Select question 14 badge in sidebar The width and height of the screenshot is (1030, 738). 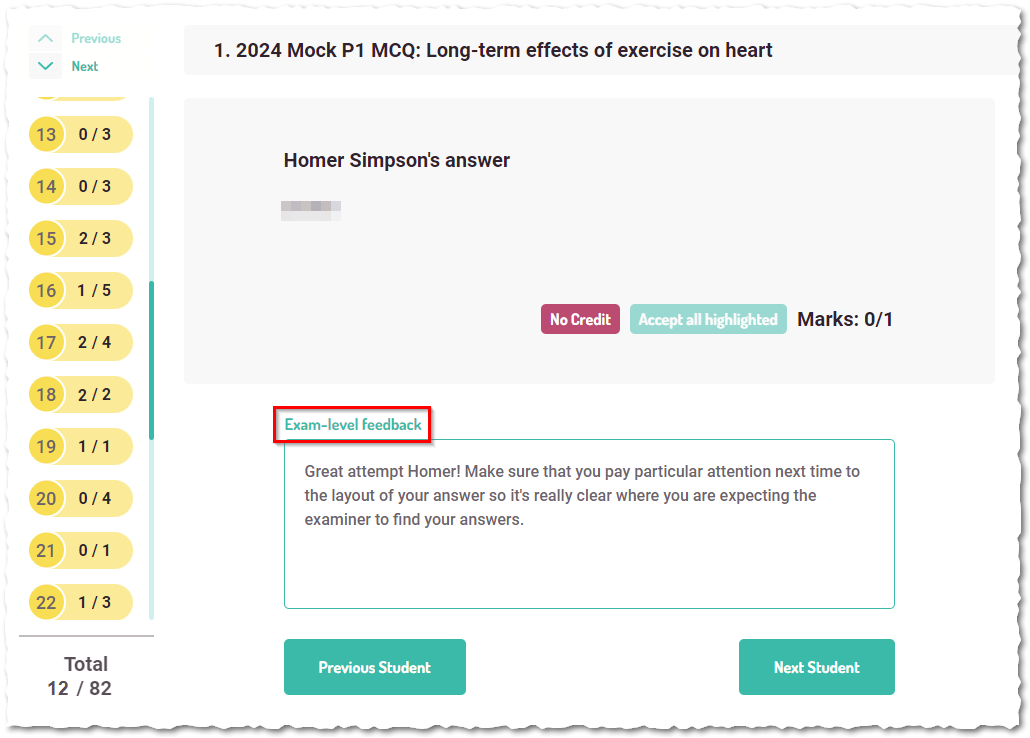pos(81,187)
